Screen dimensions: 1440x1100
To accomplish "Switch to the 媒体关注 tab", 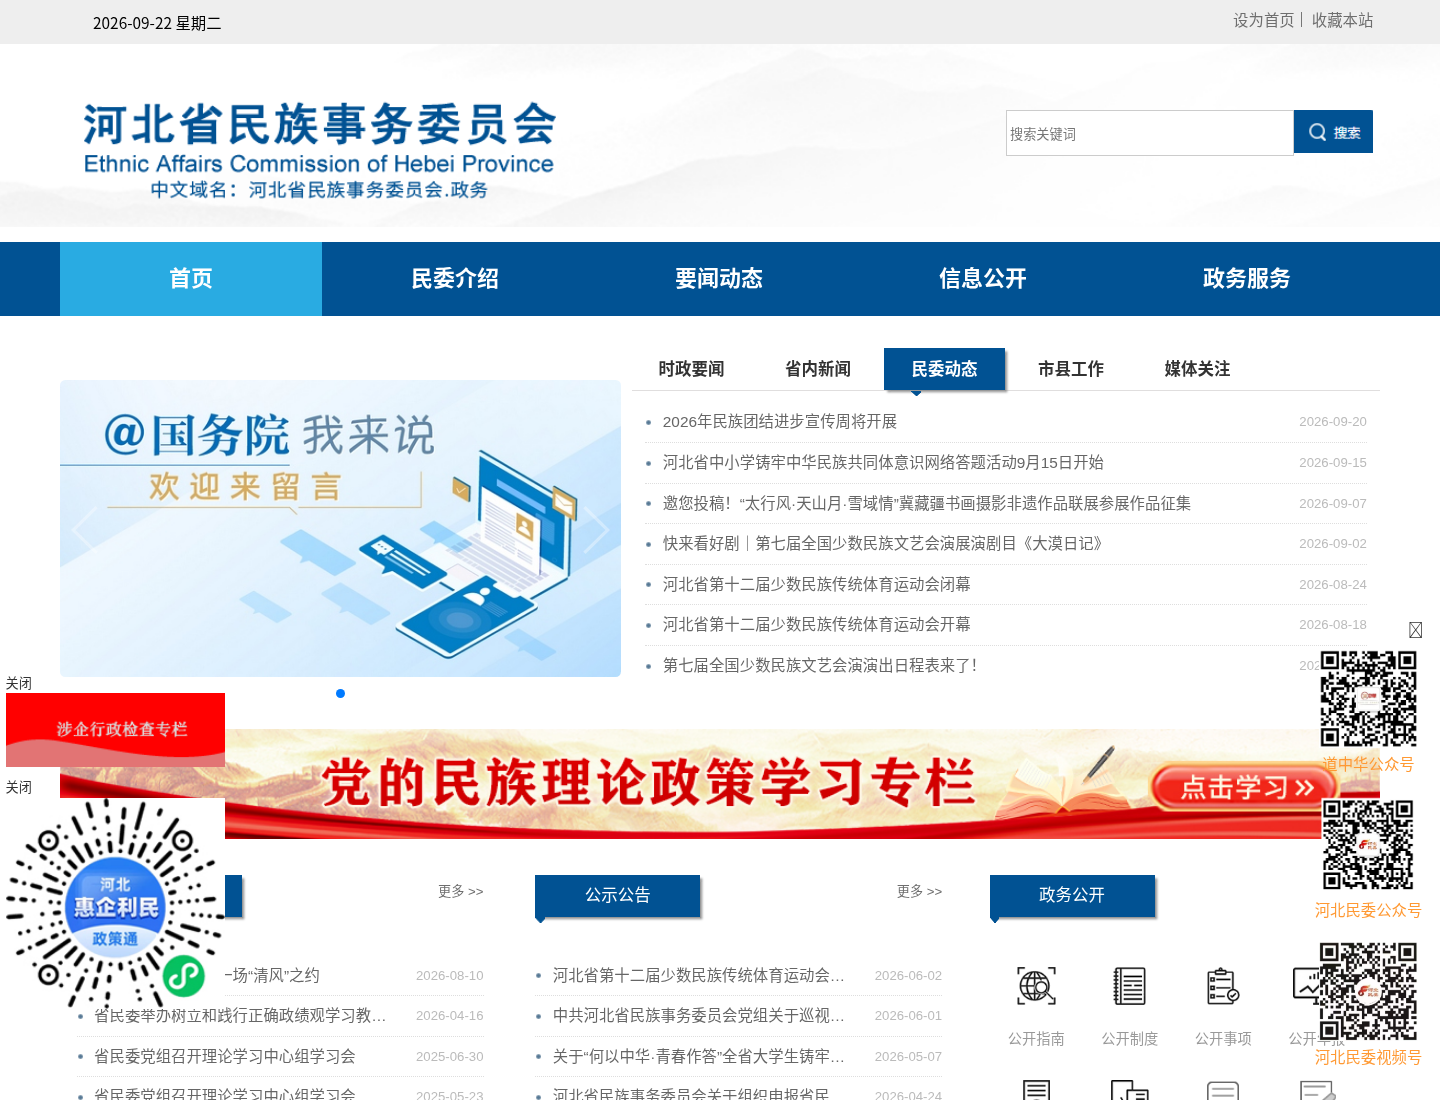I will tap(1197, 369).
